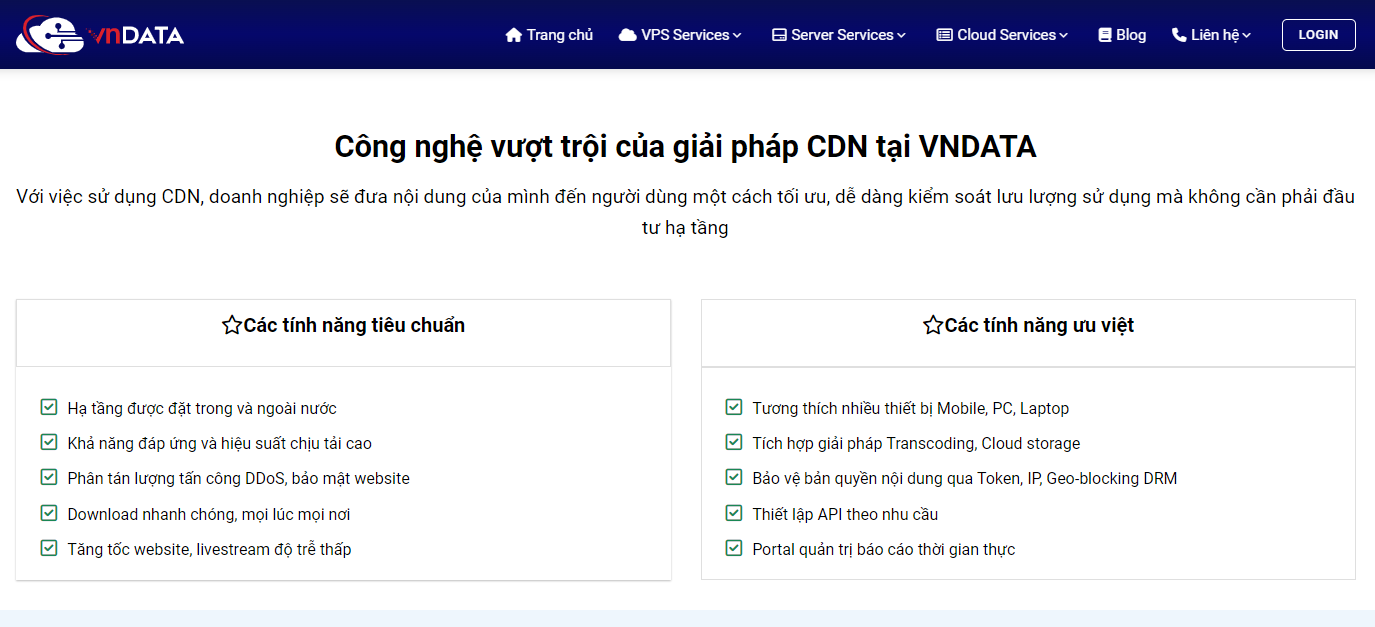The width and height of the screenshot is (1375, 627).
Task: Click text Download nhanh chóng, mọi lúc mọi nơi
Action: point(209,514)
